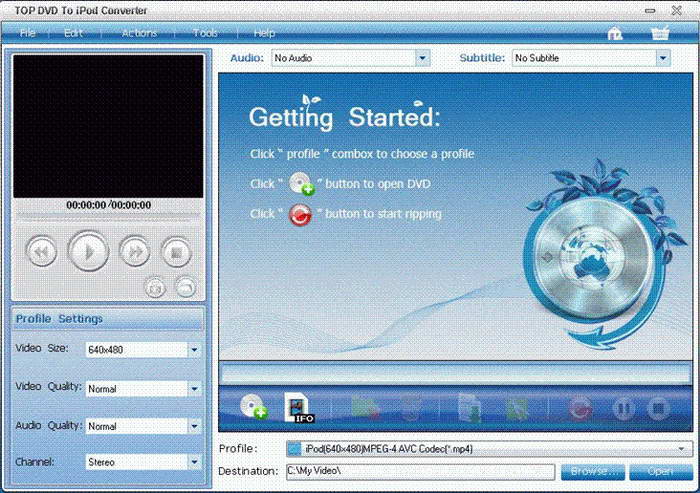Screen dimensions: 700x493
Task: Click the 'Getting Started:' heading
Action: [x=344, y=117]
